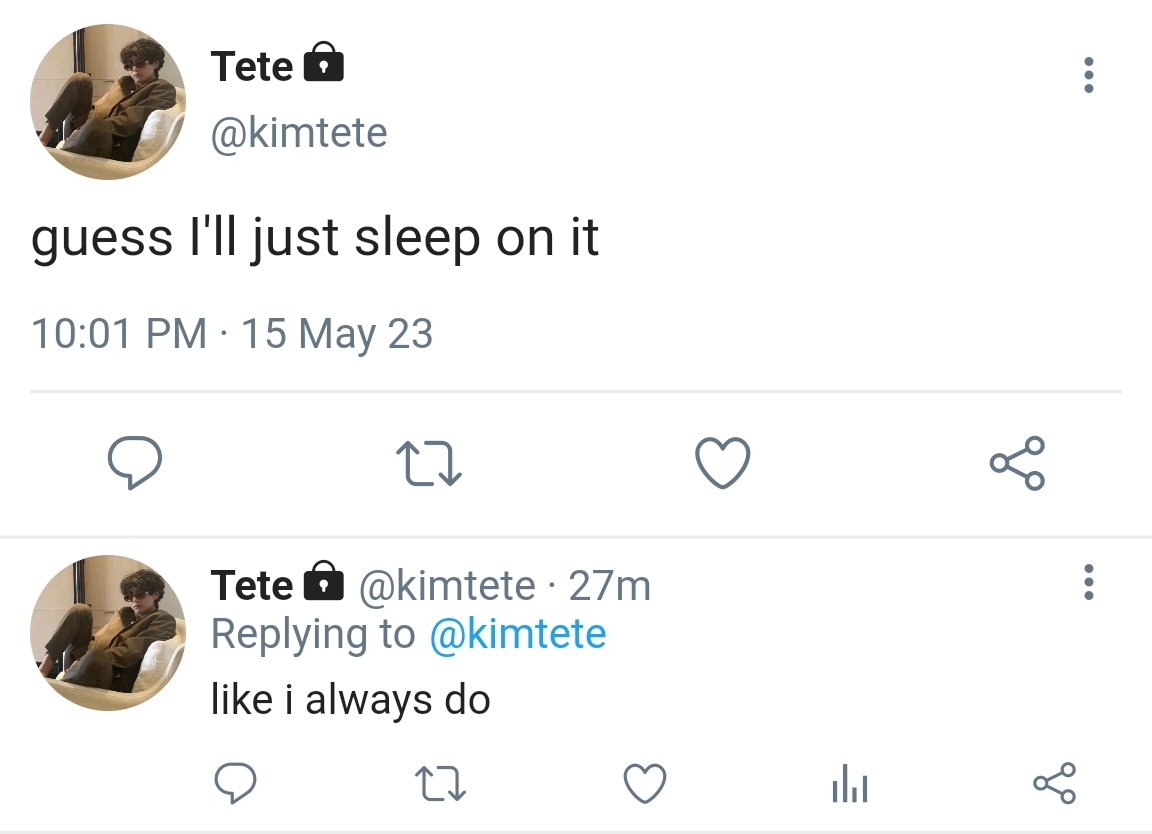Retweet the "like i always do" reply
The height and width of the screenshot is (834, 1152).
click(440, 783)
